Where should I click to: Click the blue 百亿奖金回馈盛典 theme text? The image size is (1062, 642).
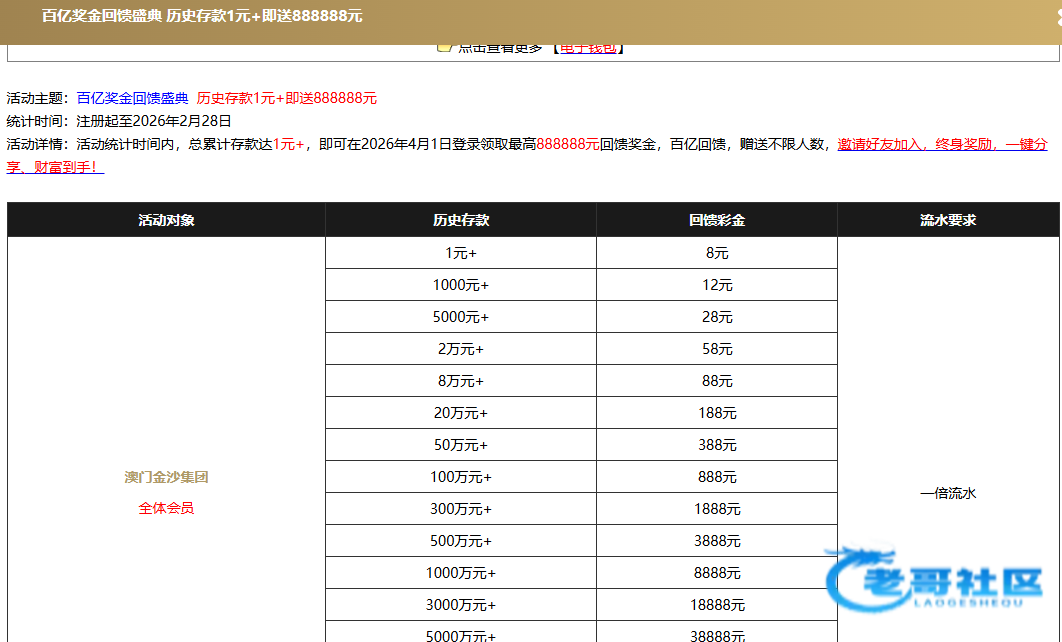(132, 98)
